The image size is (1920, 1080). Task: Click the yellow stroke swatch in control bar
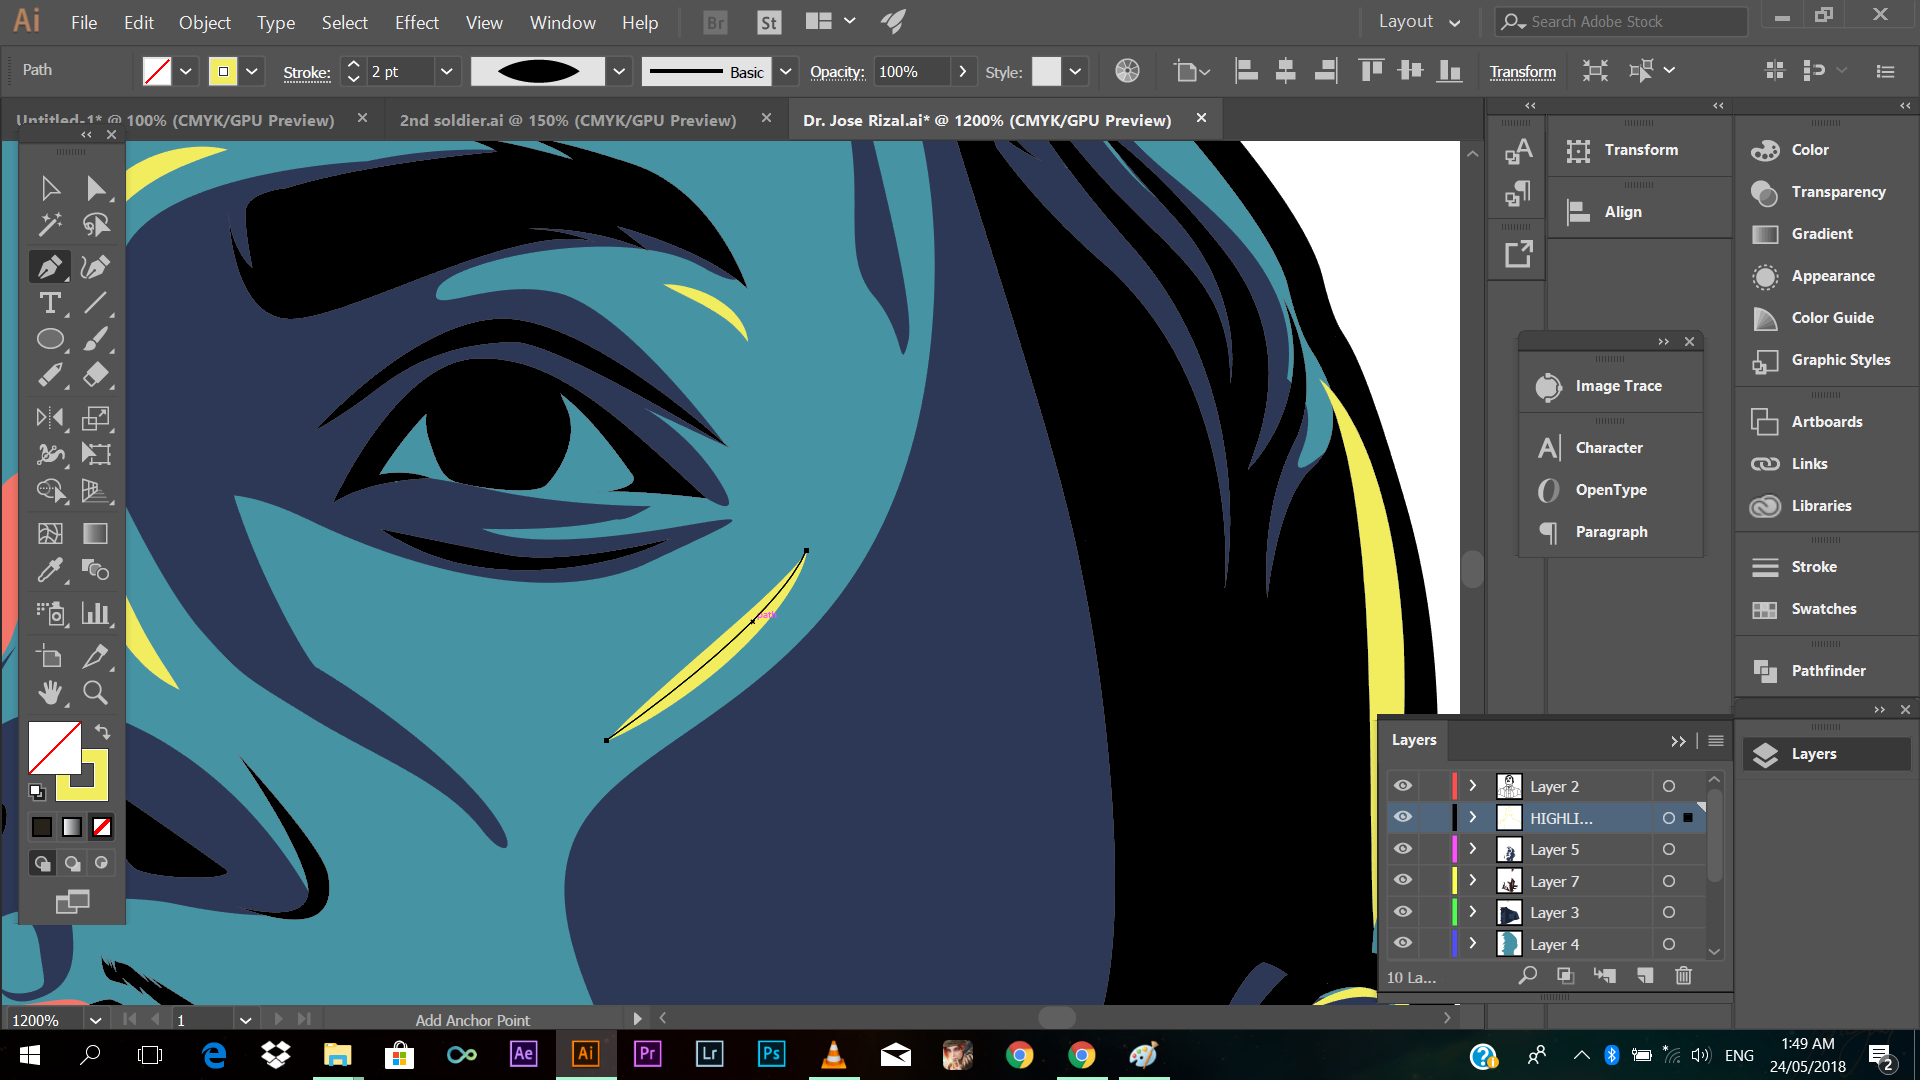[x=223, y=71]
